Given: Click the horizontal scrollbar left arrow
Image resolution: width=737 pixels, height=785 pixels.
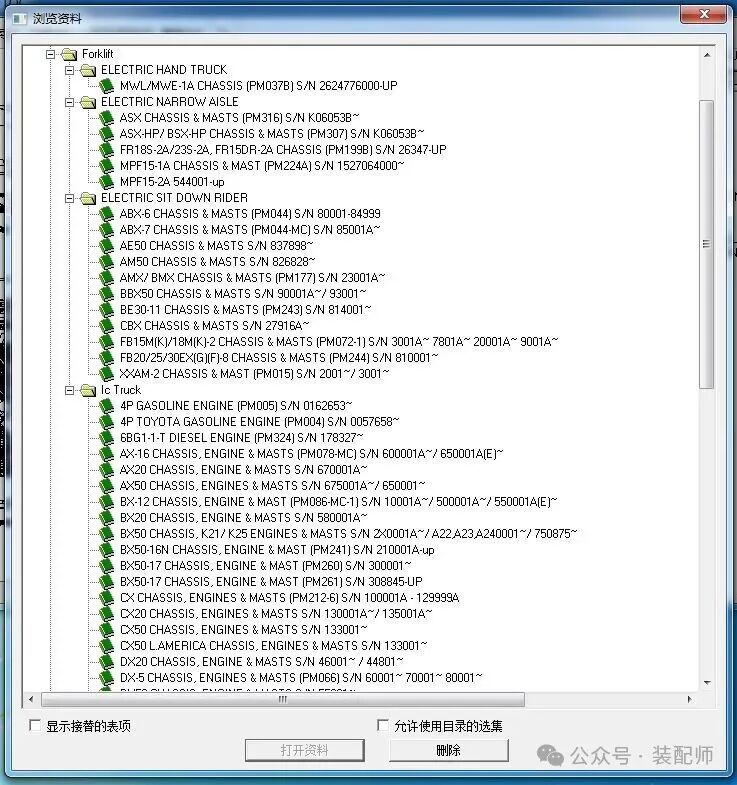Looking at the screenshot, I should [31, 699].
